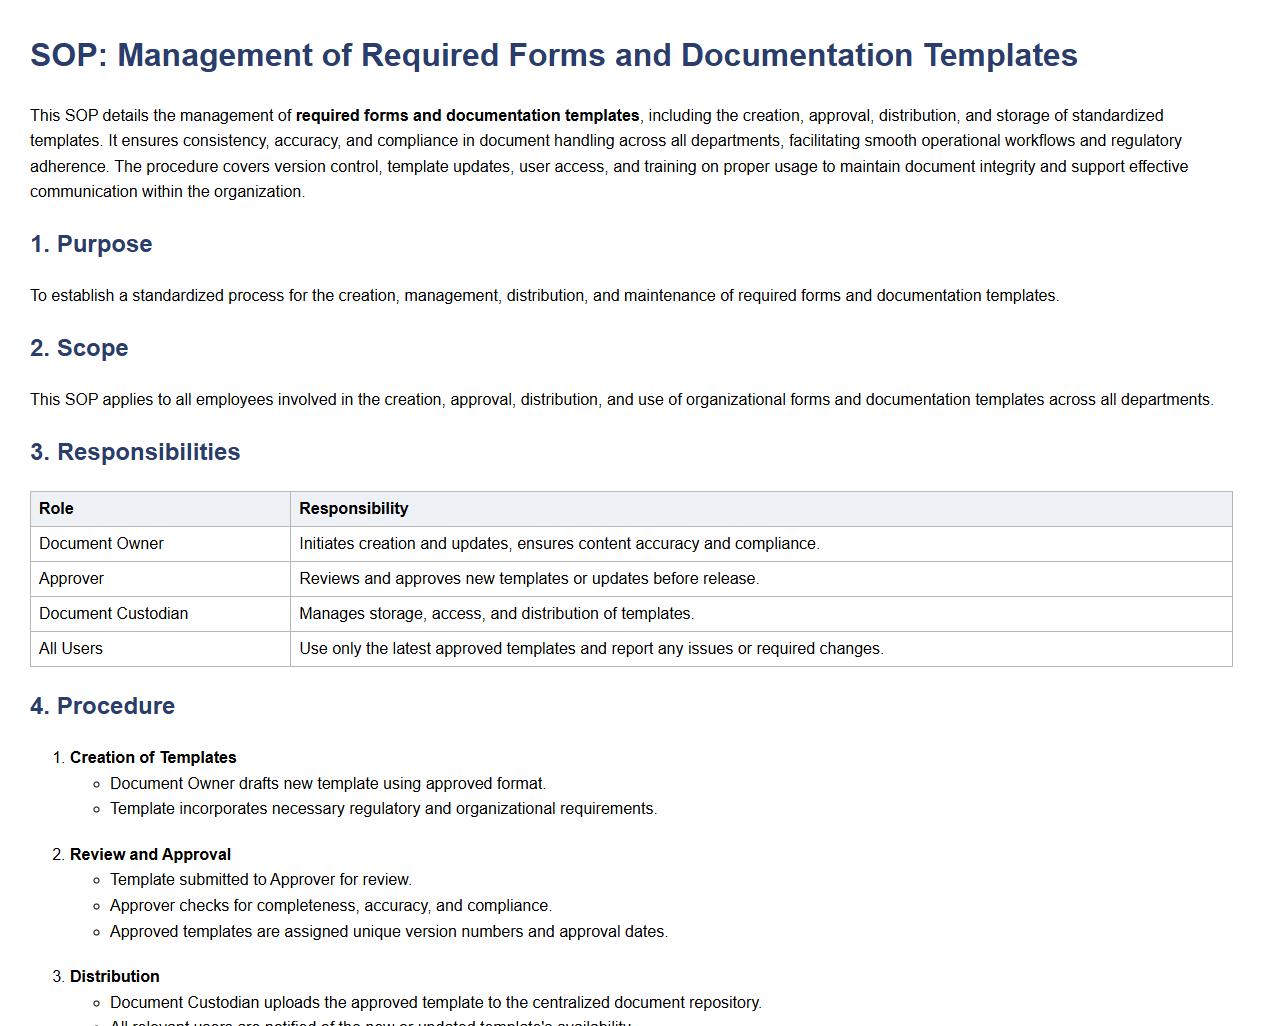The height and width of the screenshot is (1026, 1263).
Task: Click the '4. Procedure' heading
Action: 102,706
